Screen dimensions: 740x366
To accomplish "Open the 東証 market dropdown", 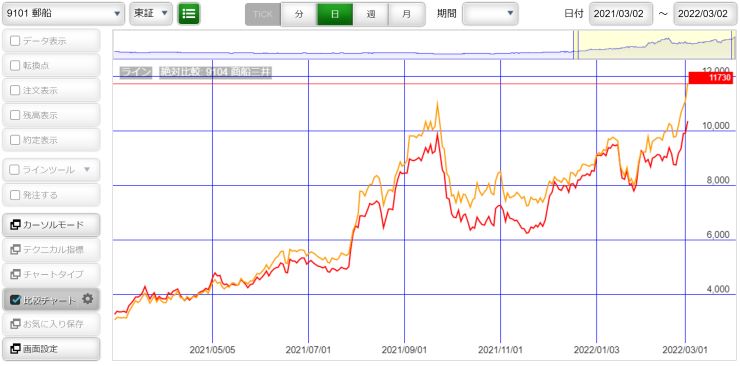I will (x=151, y=14).
